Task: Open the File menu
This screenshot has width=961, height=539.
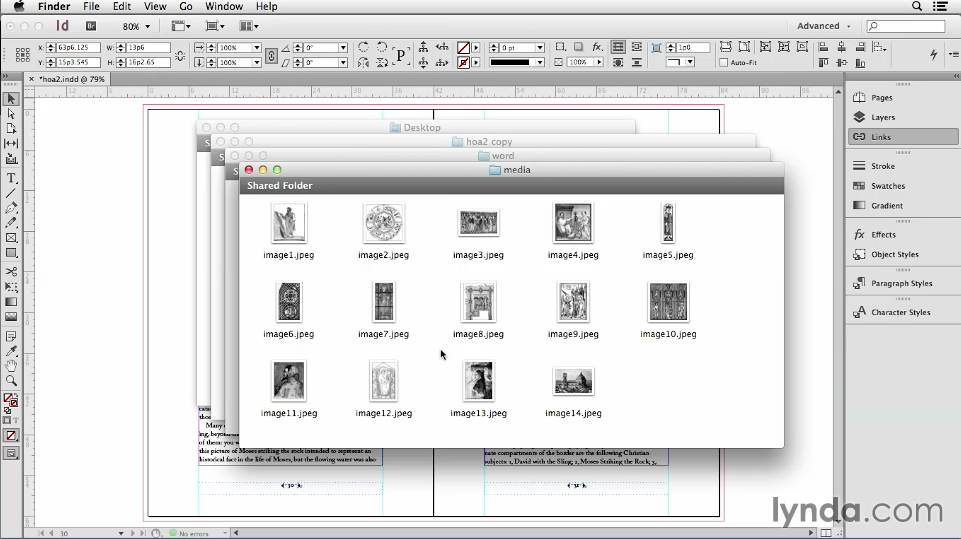Action: pos(91,6)
